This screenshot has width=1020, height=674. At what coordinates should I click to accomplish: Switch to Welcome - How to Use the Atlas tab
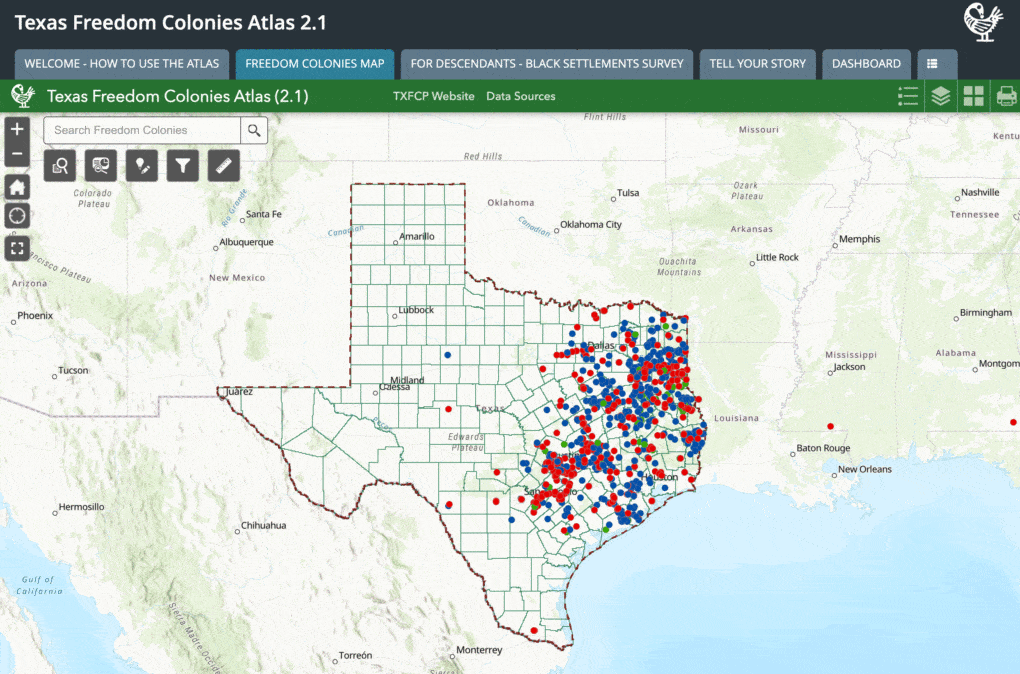[x=122, y=64]
